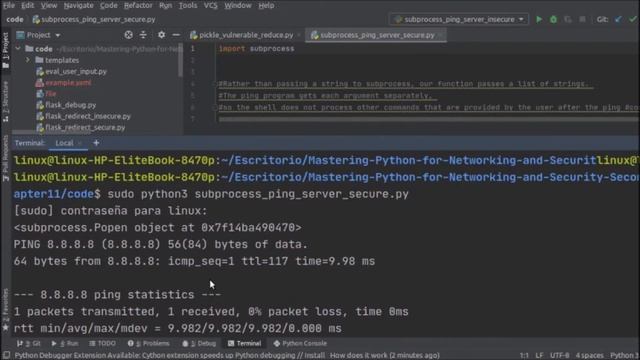Click the Stop icon in toolbar
640x360 pixels.
pyautogui.click(x=582, y=19)
